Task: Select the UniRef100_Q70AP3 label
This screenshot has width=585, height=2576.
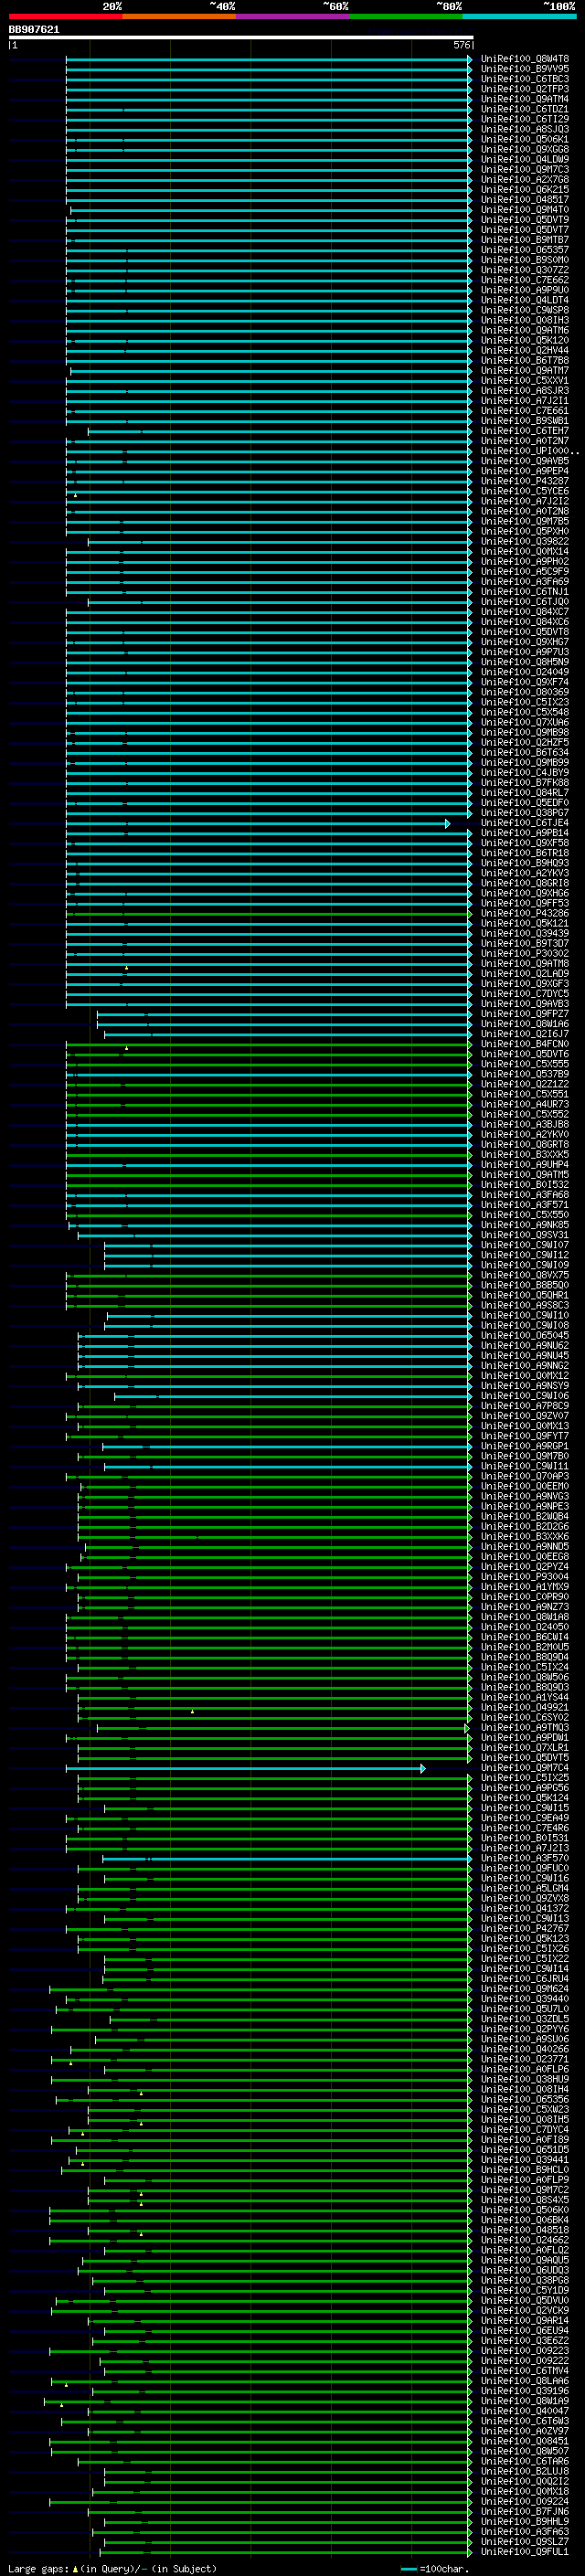Action: (x=525, y=1476)
